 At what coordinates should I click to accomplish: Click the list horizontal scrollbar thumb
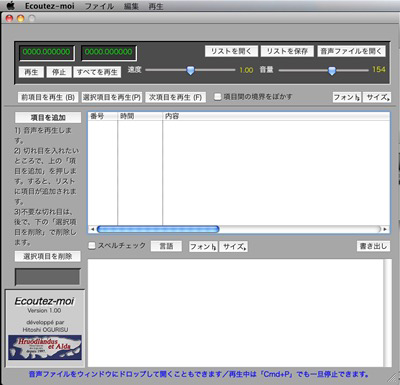point(158,229)
